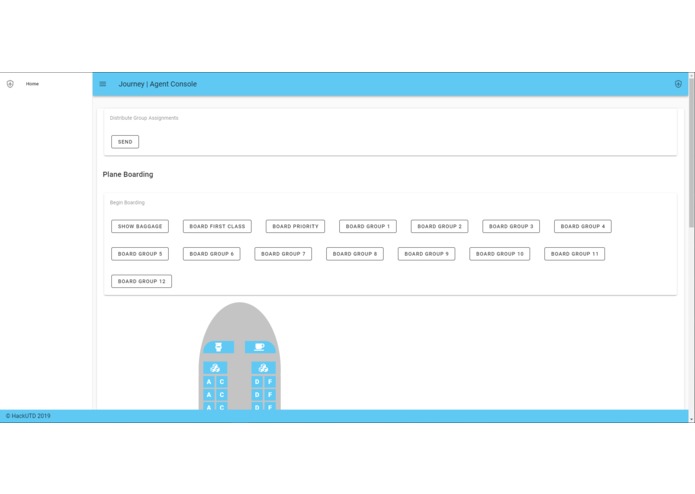Select seat A in the second row
This screenshot has width=695, height=494.
[x=209, y=395]
